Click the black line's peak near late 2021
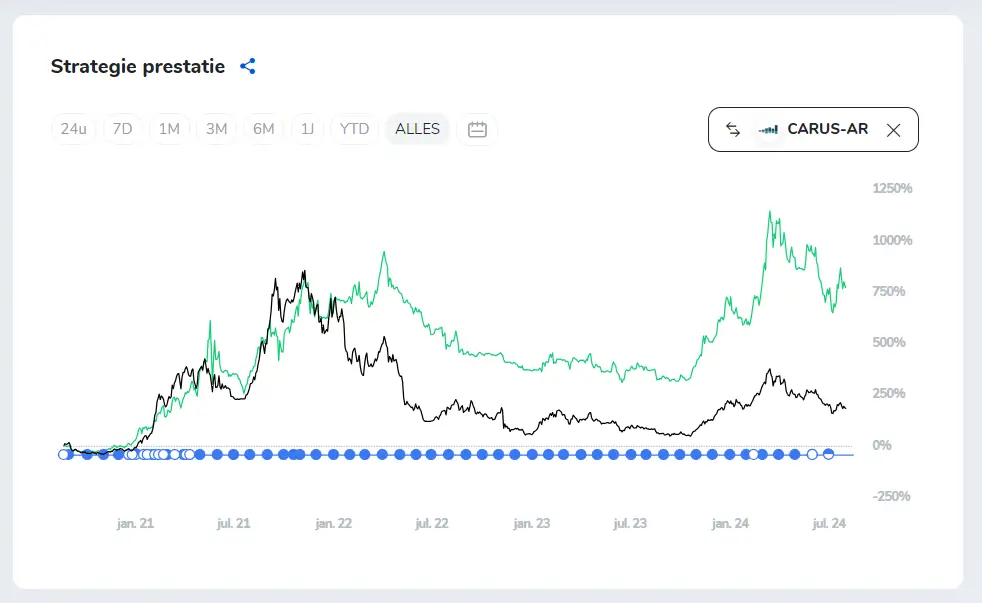 coord(303,271)
